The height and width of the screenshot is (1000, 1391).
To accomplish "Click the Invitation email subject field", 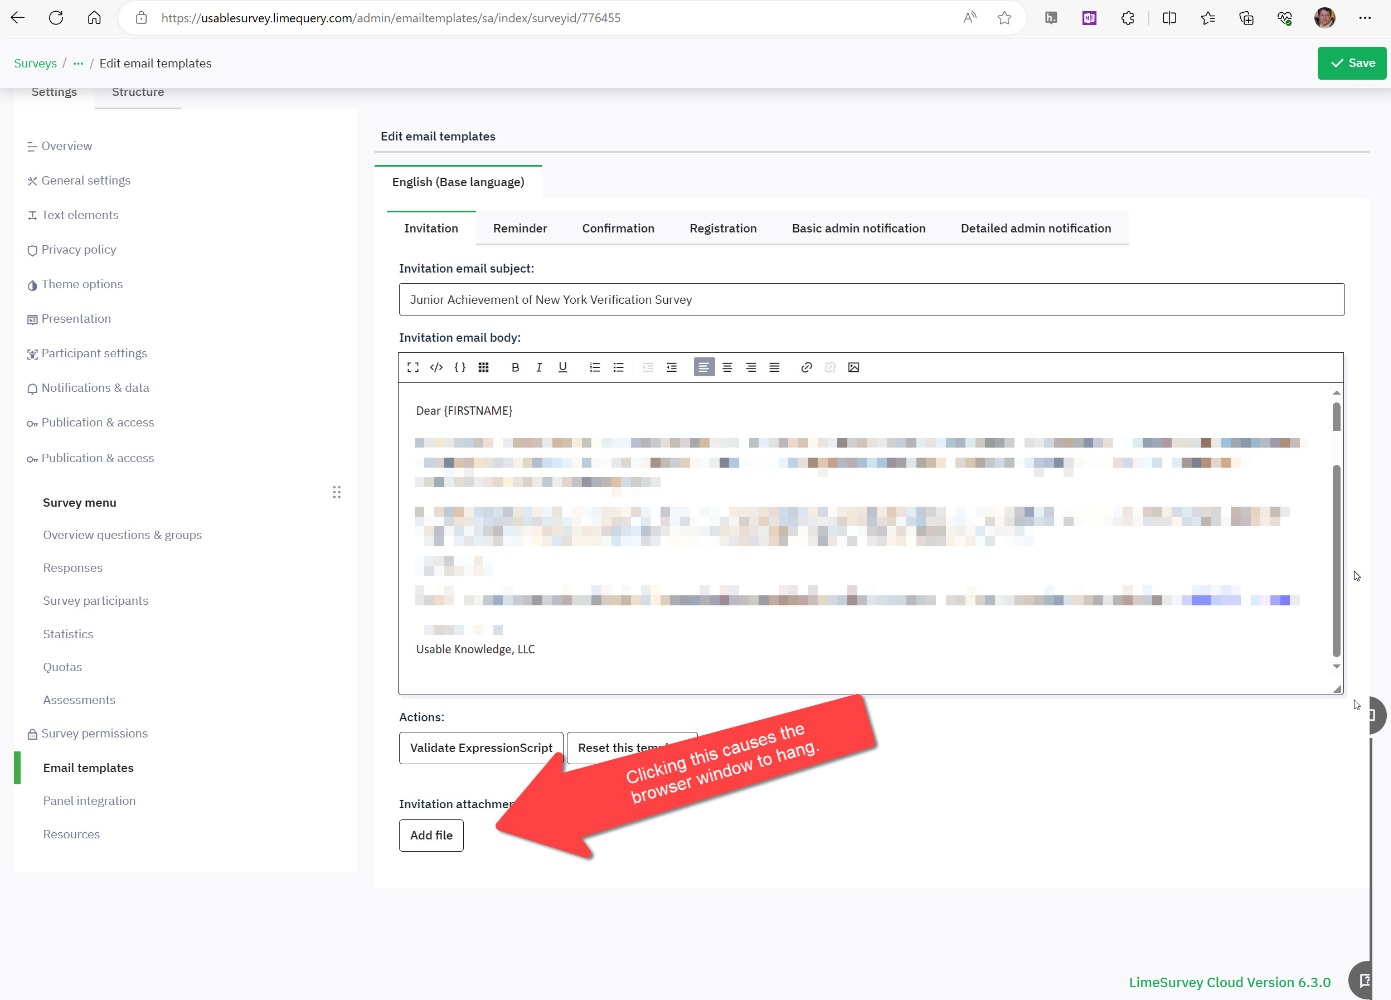I will [x=871, y=299].
